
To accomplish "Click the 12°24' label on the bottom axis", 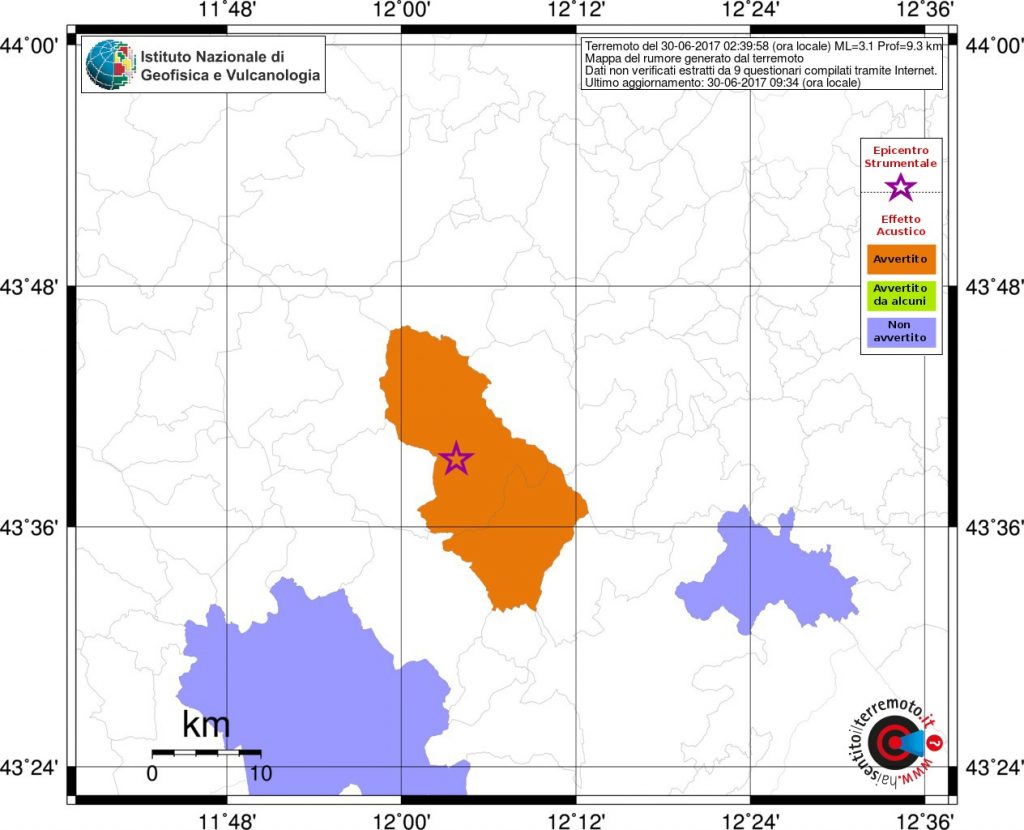I will [749, 820].
